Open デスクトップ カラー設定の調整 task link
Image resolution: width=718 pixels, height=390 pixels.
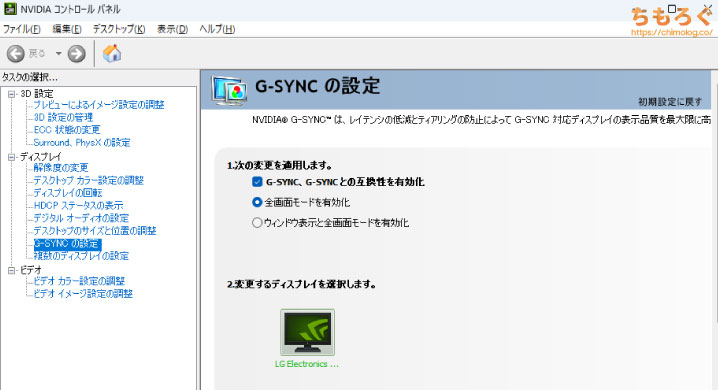pyautogui.click(x=88, y=180)
